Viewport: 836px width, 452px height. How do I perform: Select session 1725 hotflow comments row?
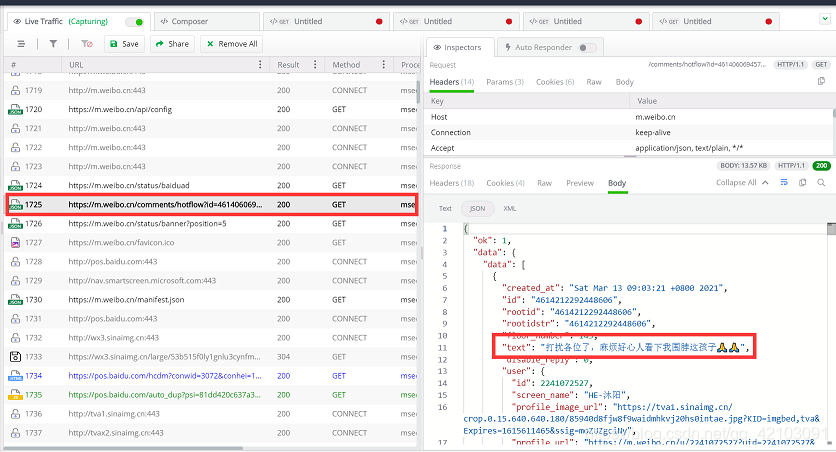pyautogui.click(x=212, y=205)
